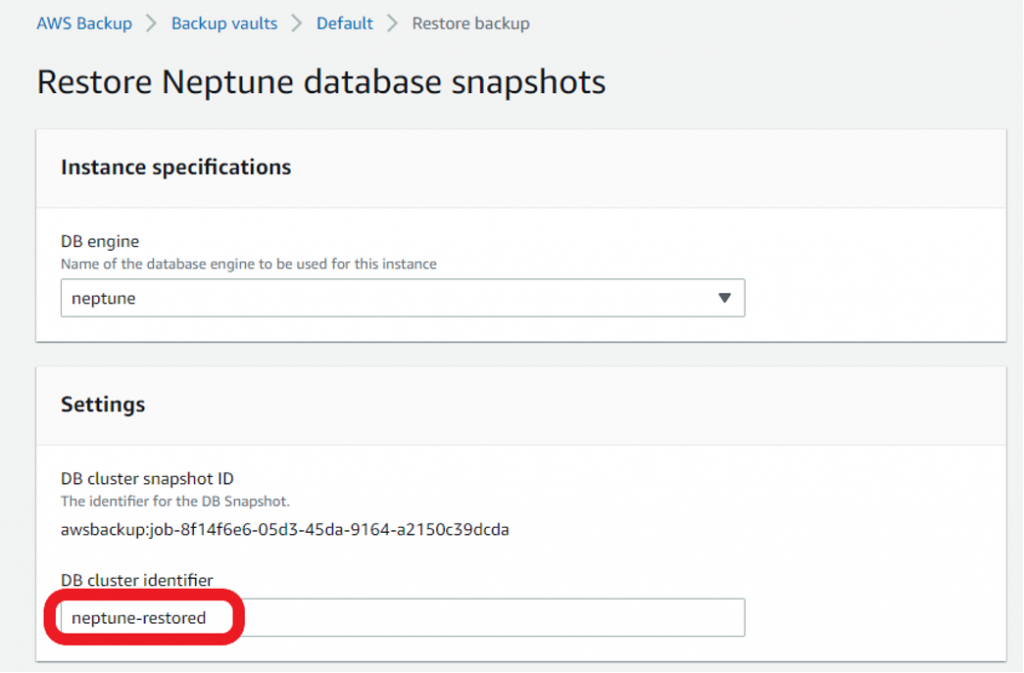Go to the Default vault breadcrumb
1024x673 pixels.
pos(344,23)
